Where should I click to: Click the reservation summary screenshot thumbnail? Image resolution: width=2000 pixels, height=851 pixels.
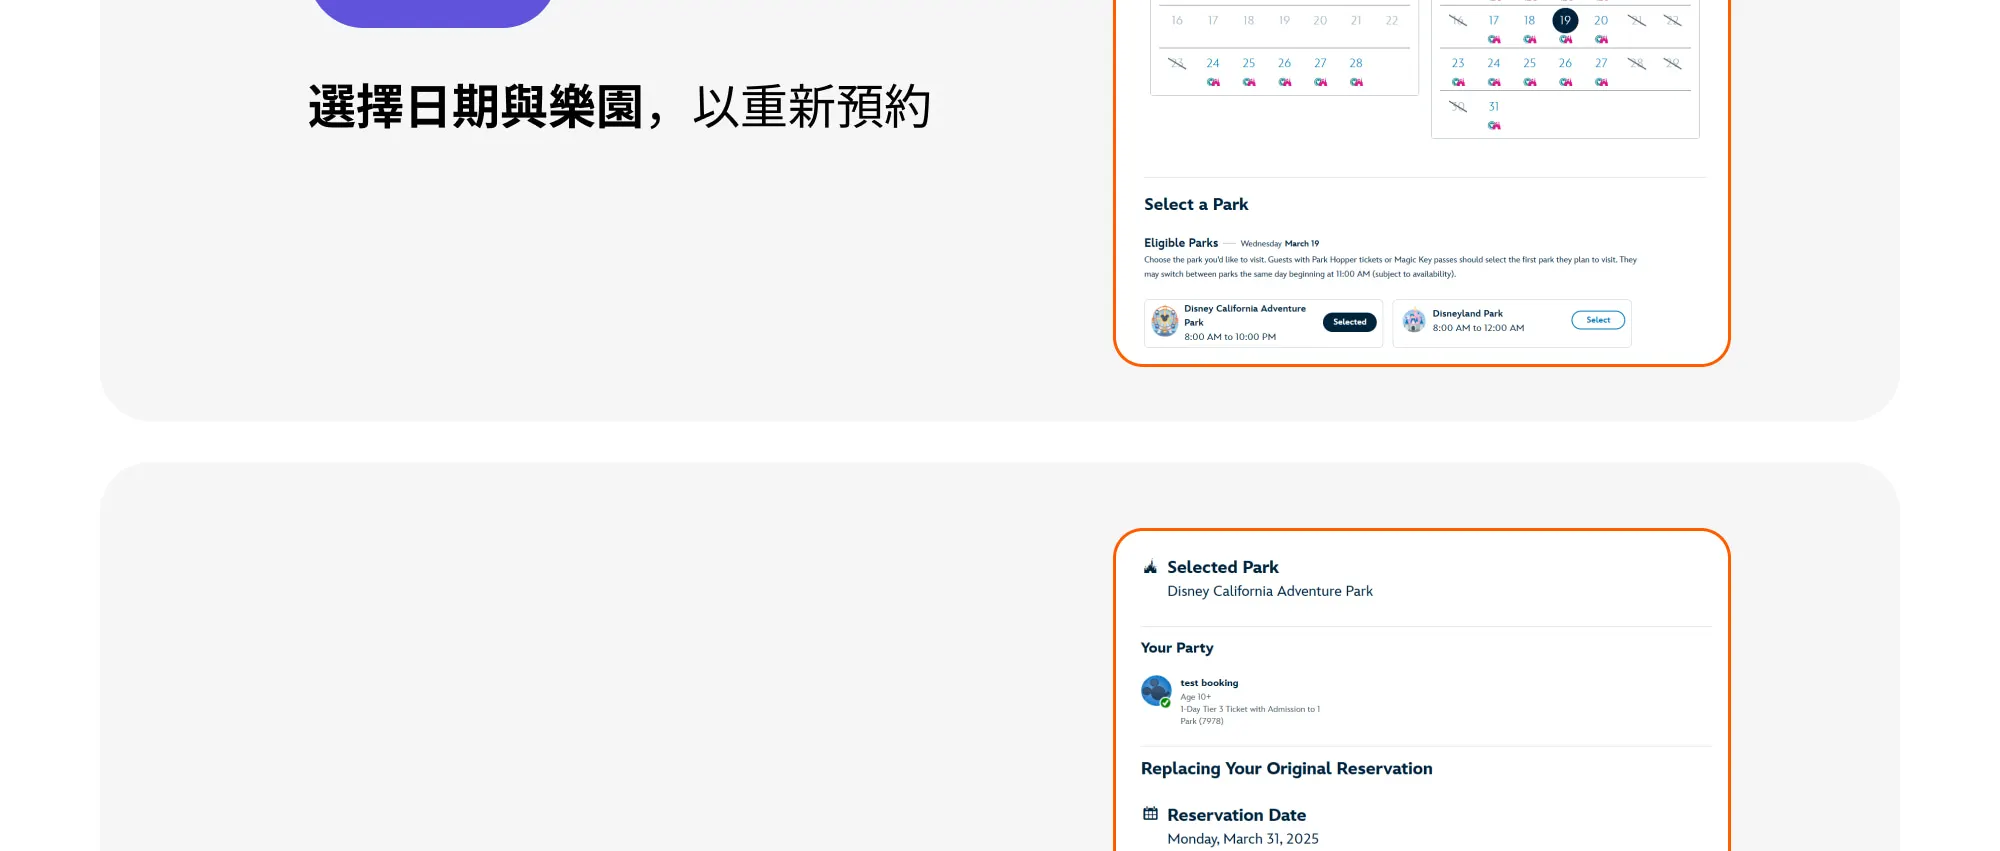tap(1422, 690)
